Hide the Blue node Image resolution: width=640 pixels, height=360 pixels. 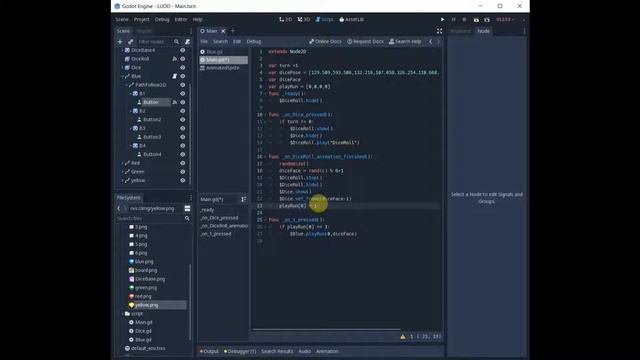point(183,76)
